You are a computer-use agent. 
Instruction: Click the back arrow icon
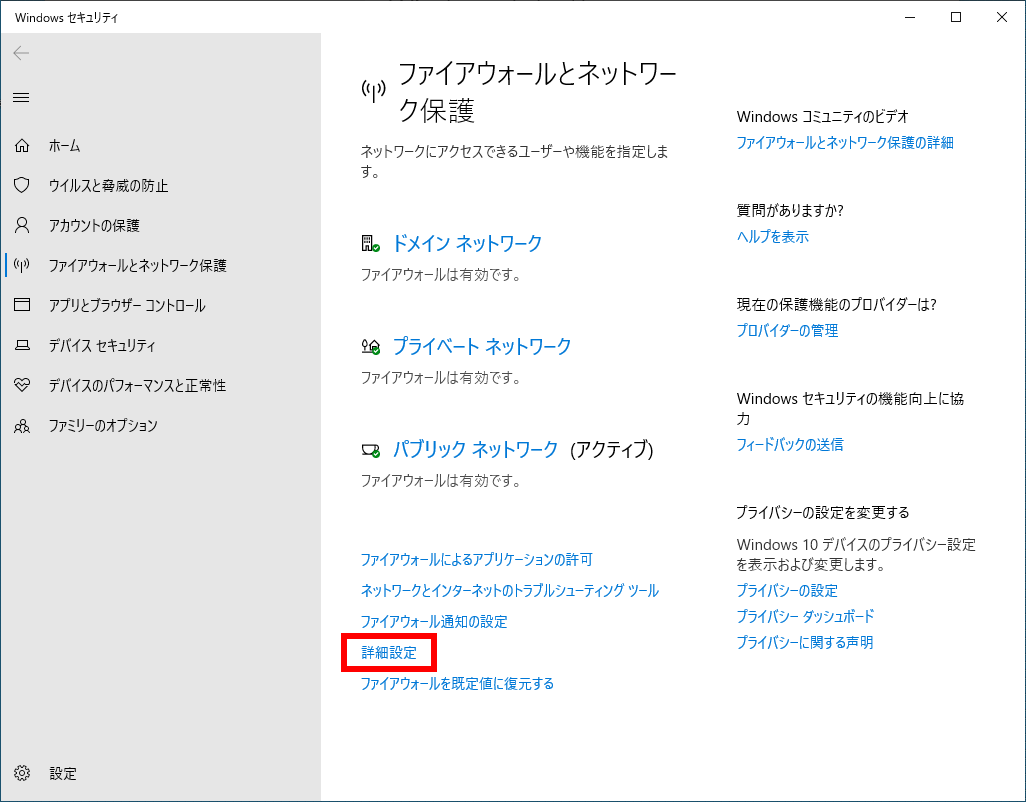[x=21, y=53]
